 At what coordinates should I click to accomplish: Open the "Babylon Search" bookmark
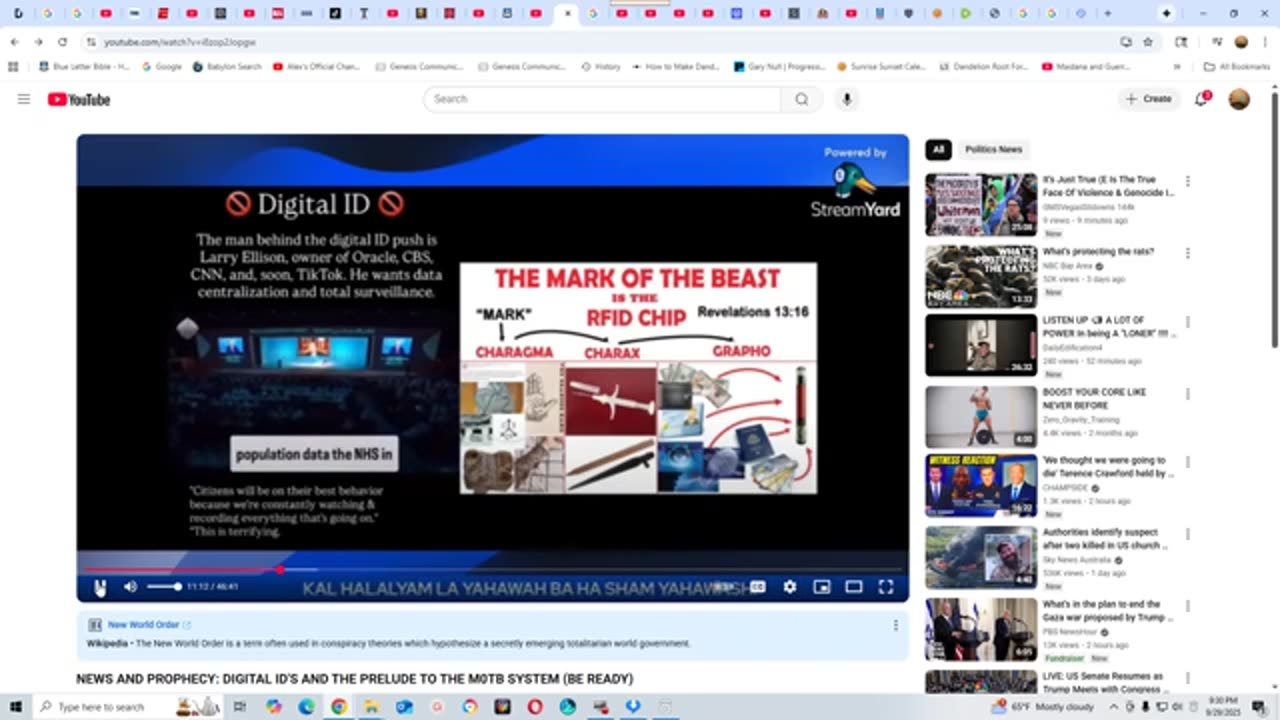tap(227, 67)
